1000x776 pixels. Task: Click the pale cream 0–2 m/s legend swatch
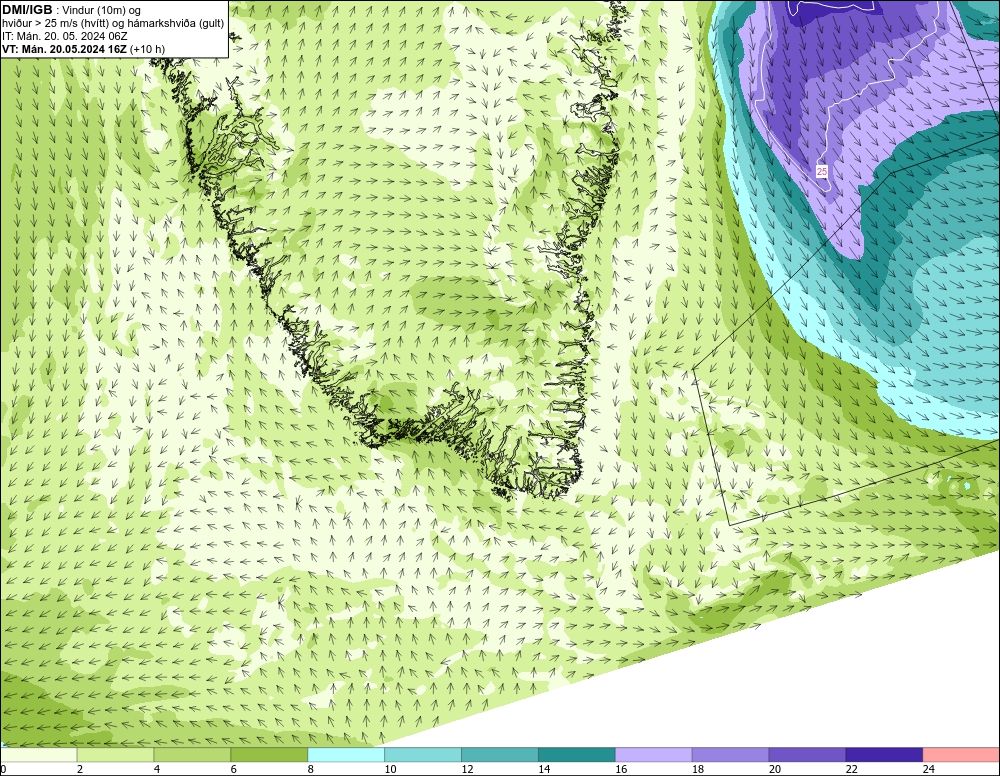(x=39, y=755)
